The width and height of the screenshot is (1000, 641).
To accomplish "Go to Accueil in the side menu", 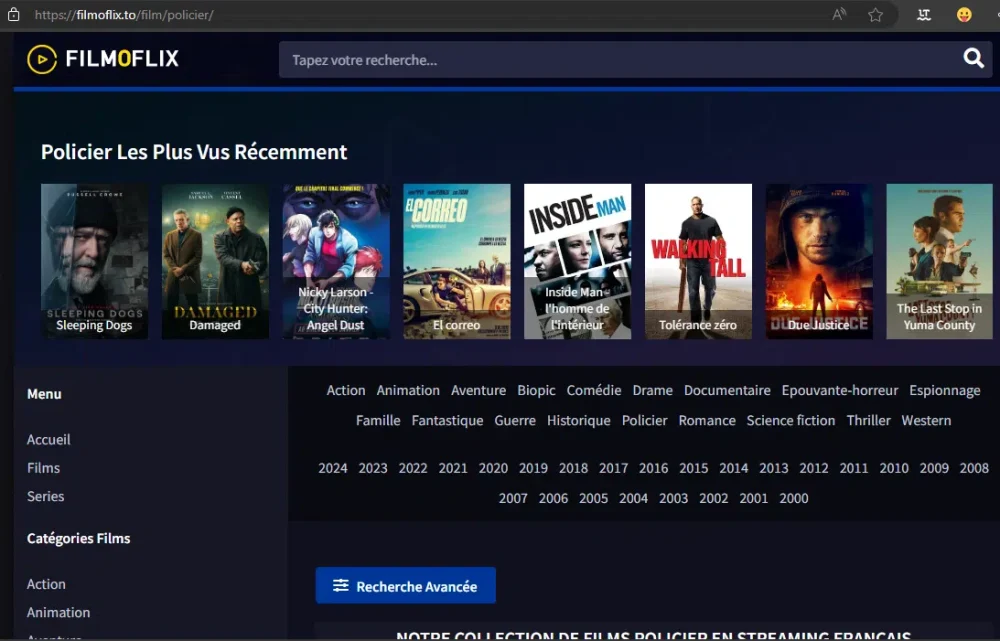I will [x=48, y=439].
